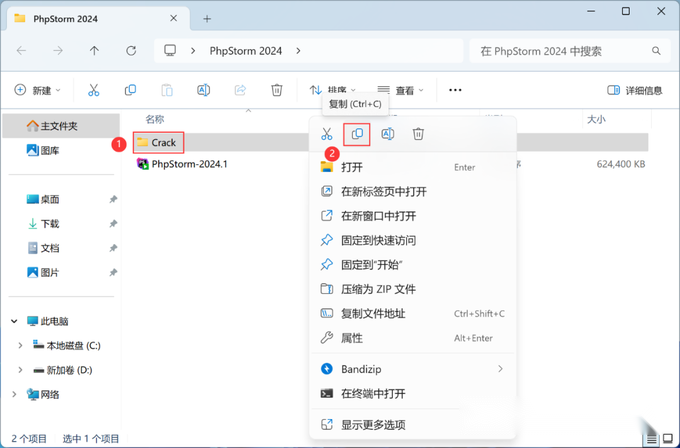Choose 在新窗口中打开 from context menu
Viewport: 680px width, 448px height.
click(x=413, y=216)
